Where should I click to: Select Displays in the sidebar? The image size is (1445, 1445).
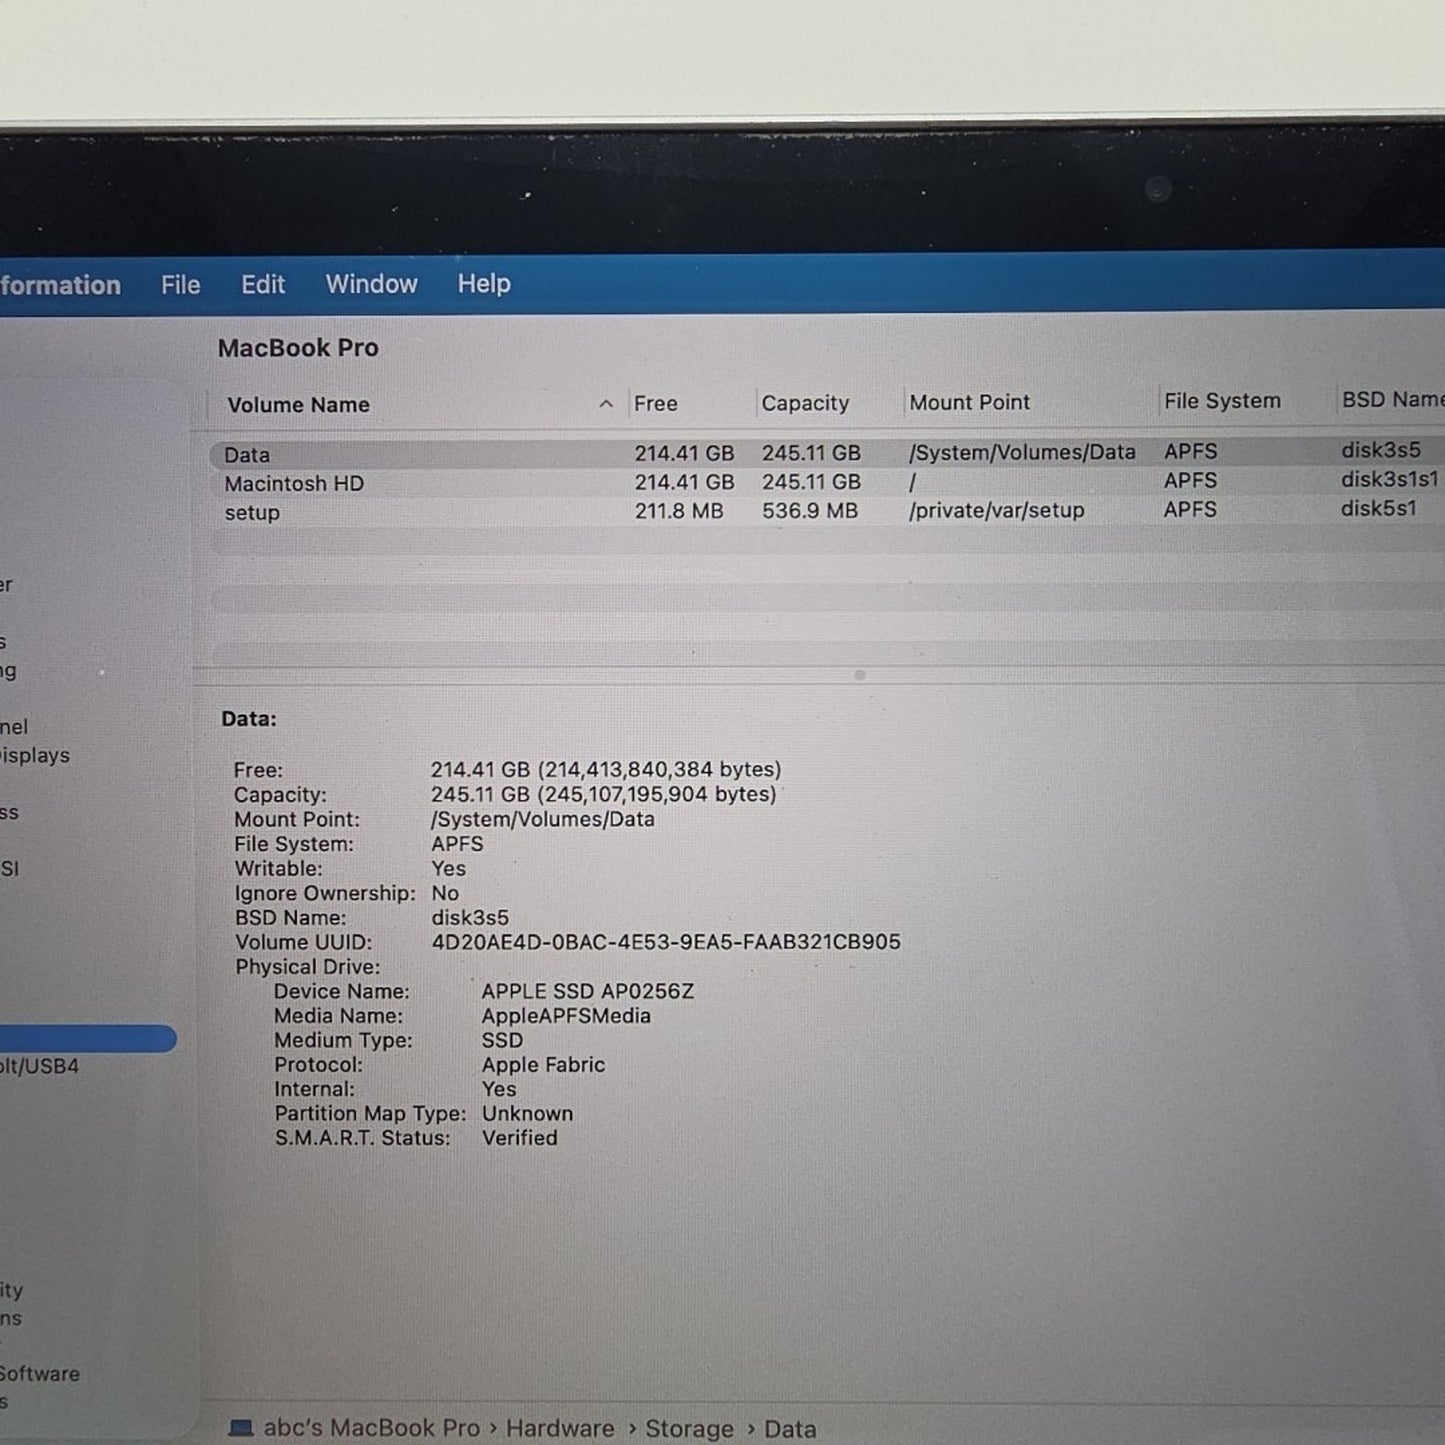coord(35,756)
